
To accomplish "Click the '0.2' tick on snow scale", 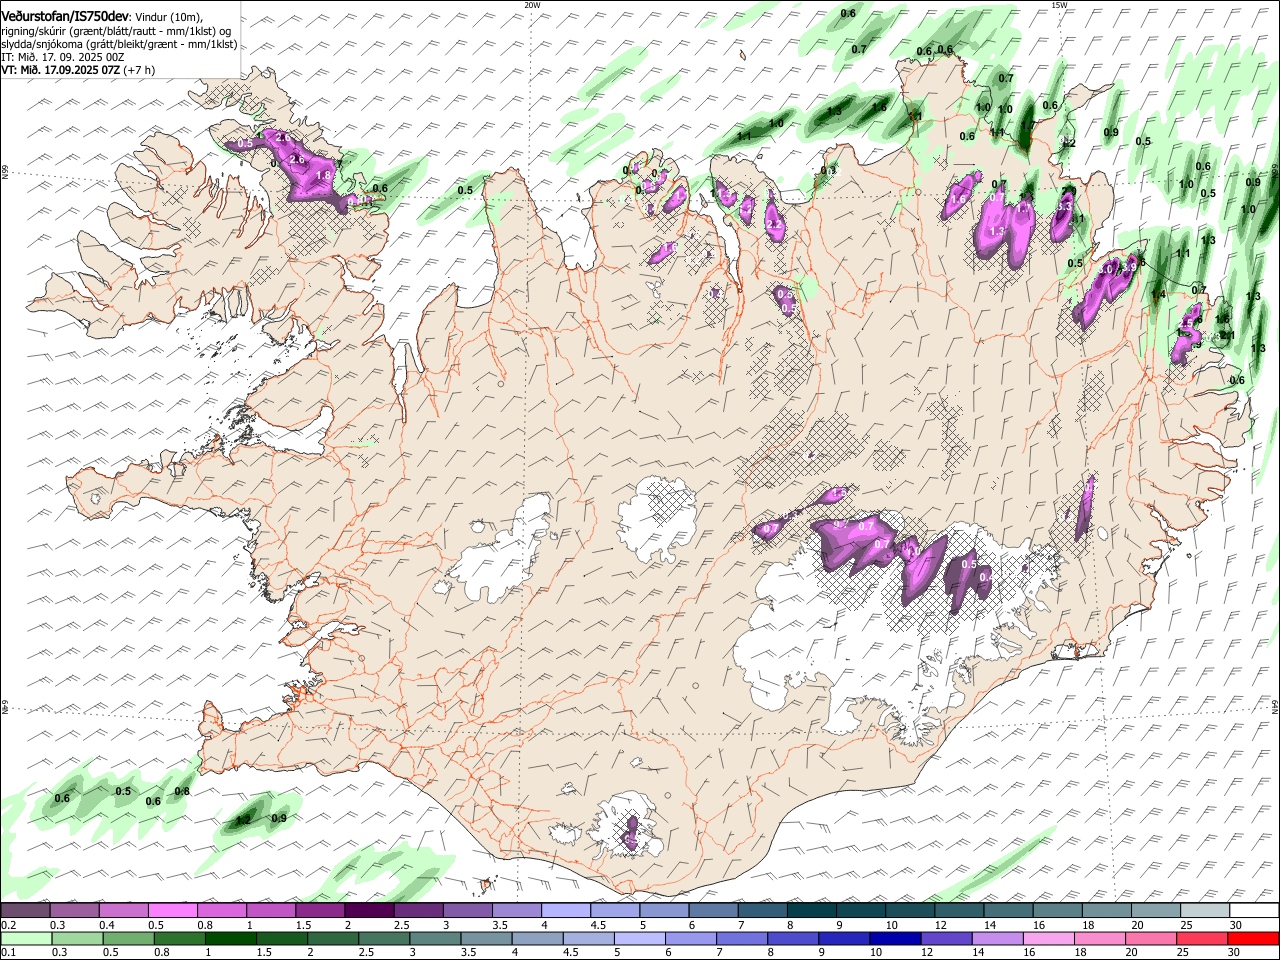I will 9,925.
